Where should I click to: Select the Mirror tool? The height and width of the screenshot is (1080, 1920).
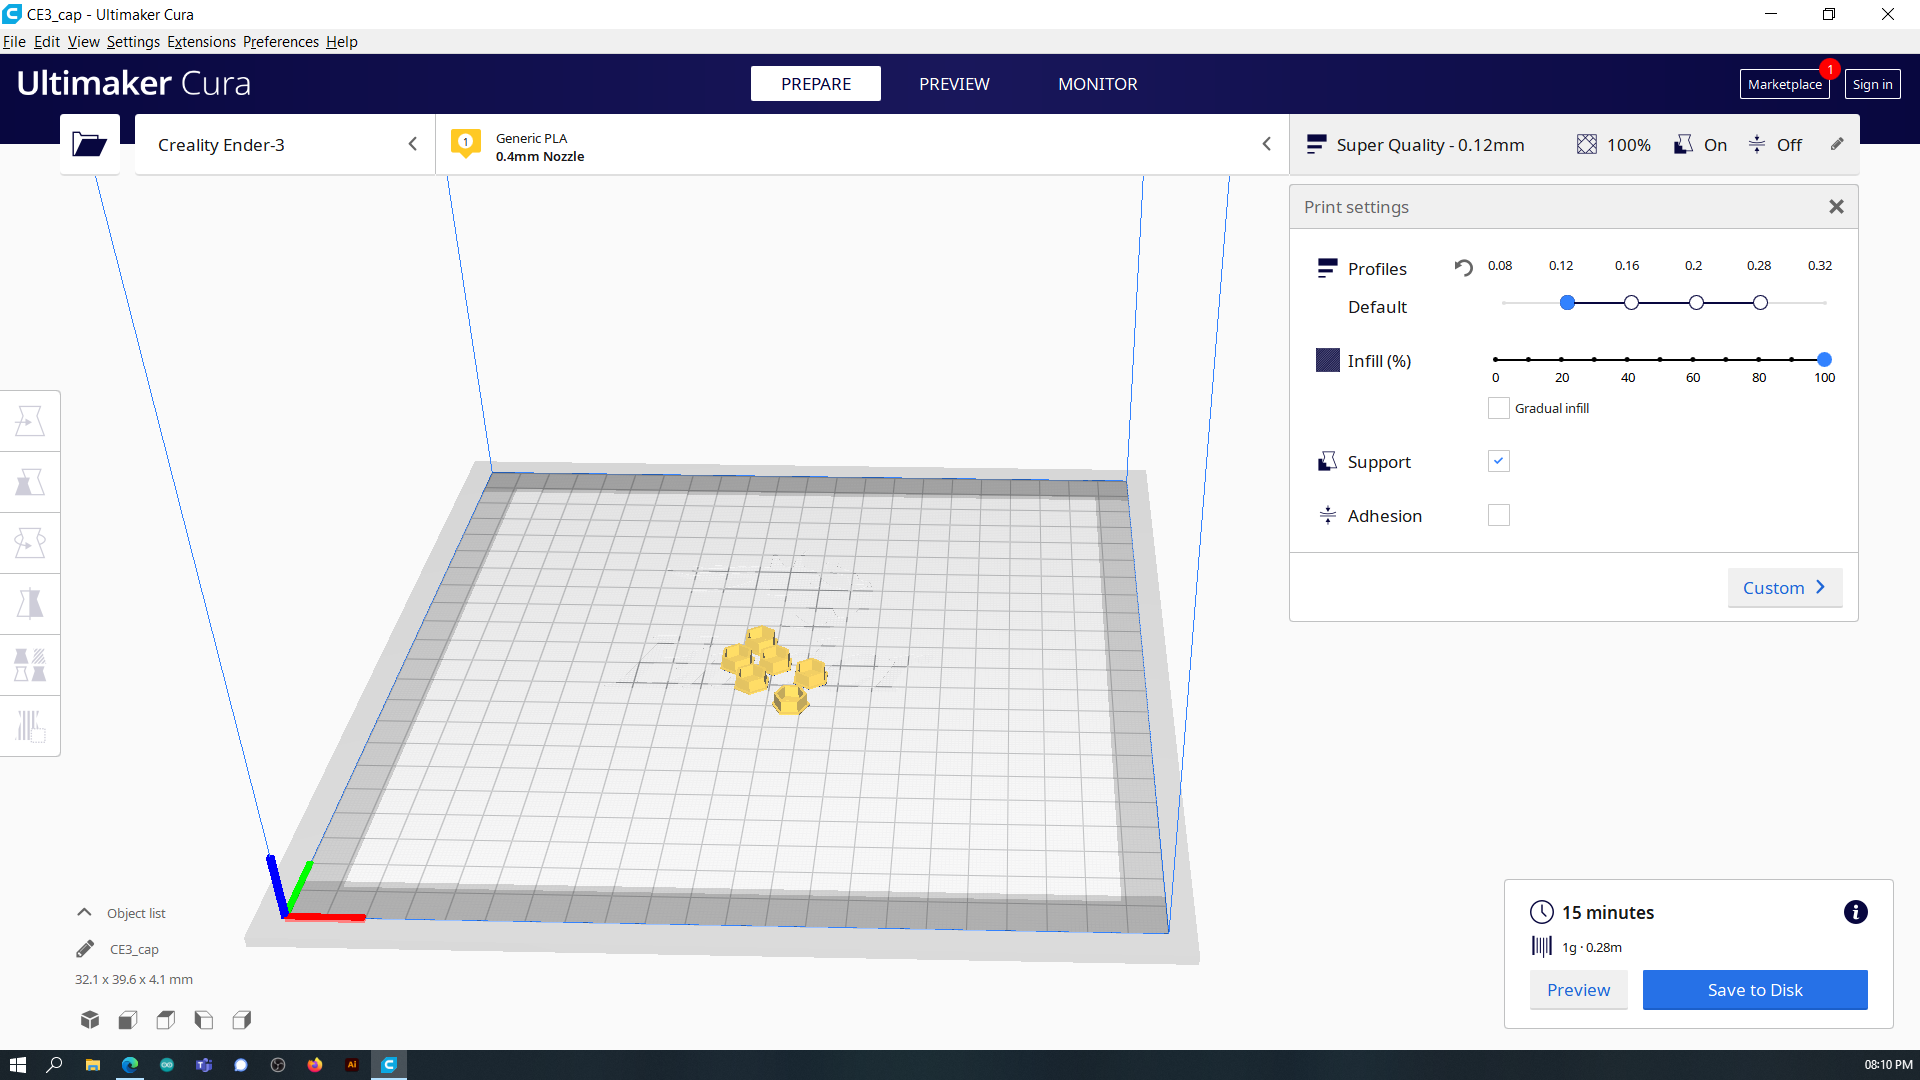30,603
